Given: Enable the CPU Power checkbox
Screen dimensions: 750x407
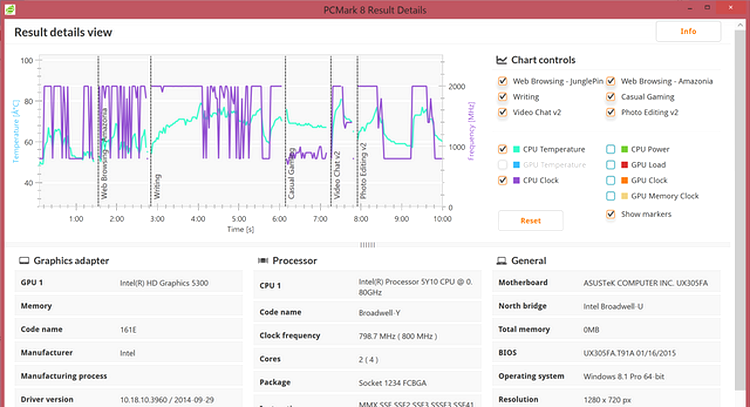Looking at the screenshot, I should click(x=610, y=149).
